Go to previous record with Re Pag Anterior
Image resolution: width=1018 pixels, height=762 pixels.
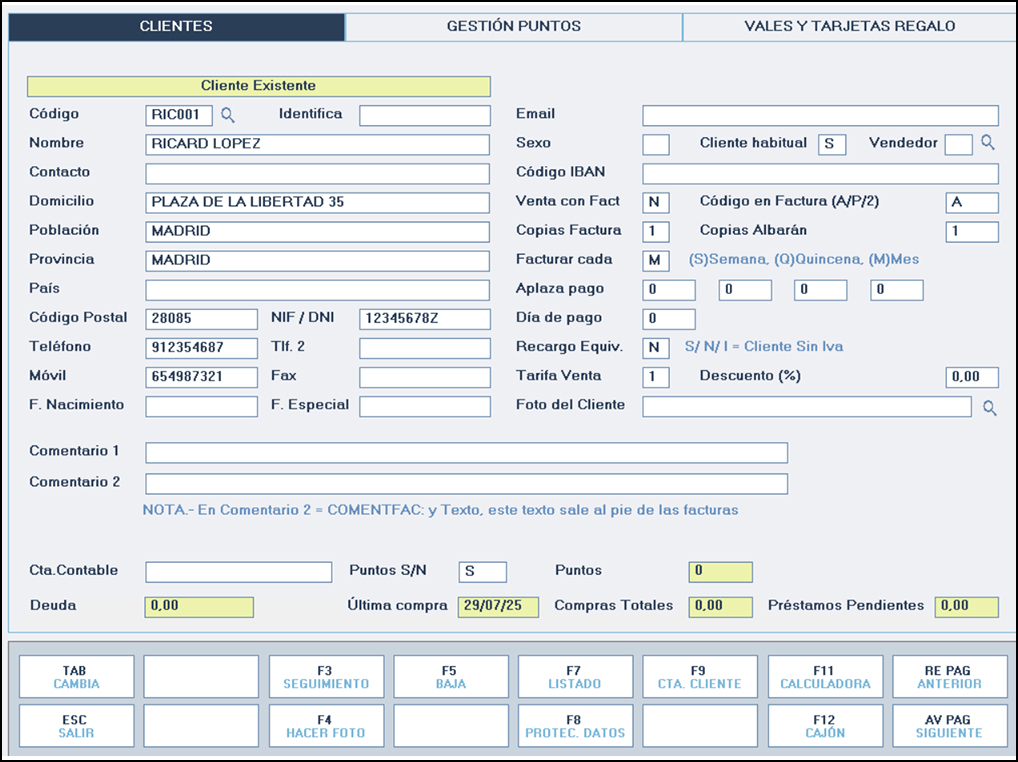(x=949, y=677)
